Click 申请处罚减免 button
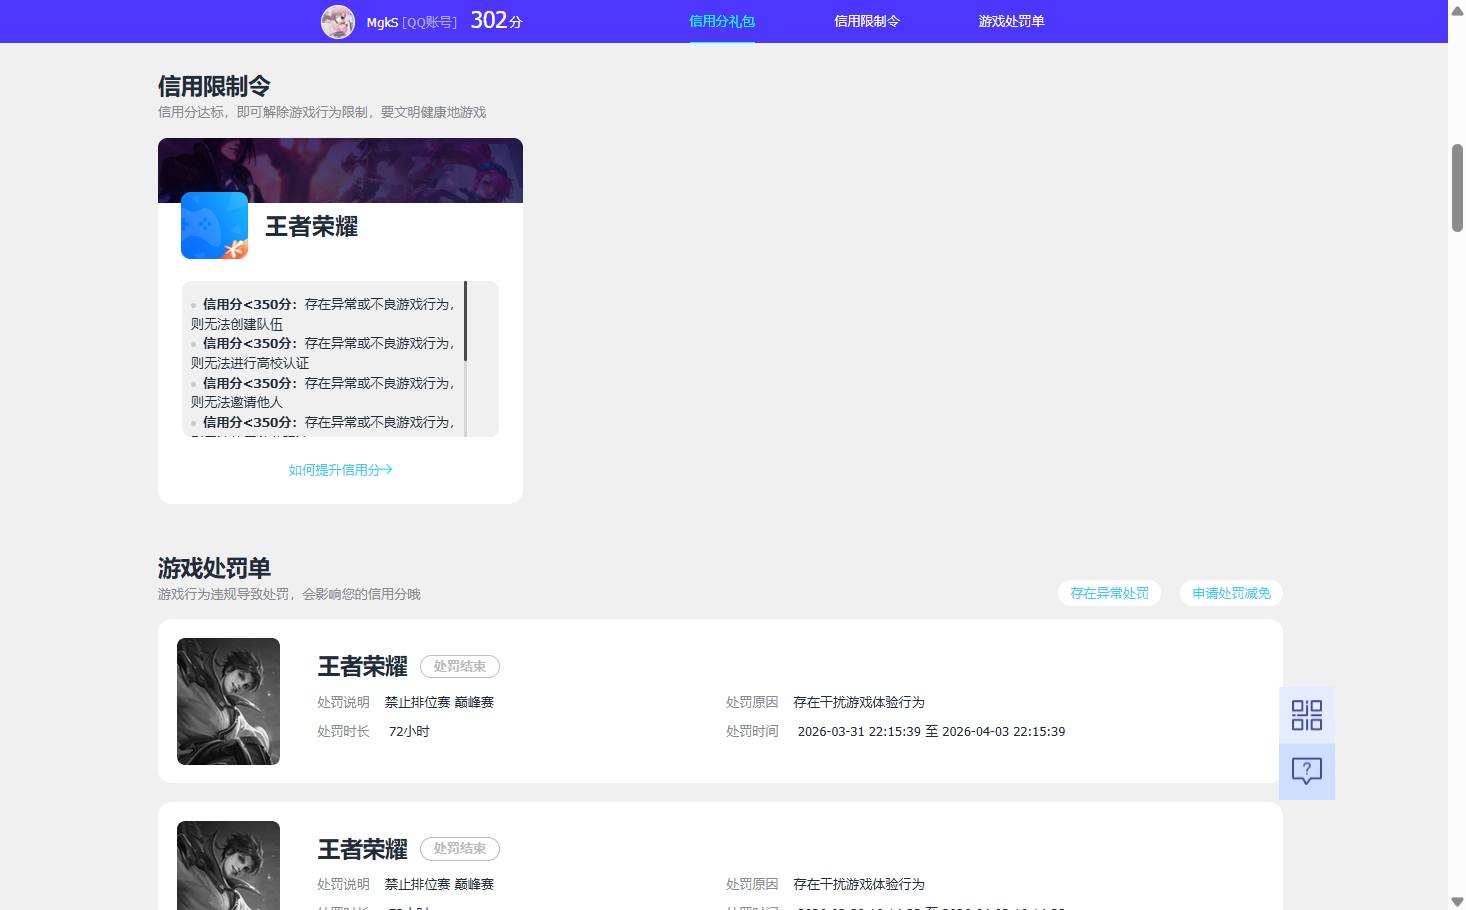1466x910 pixels. click(x=1231, y=593)
